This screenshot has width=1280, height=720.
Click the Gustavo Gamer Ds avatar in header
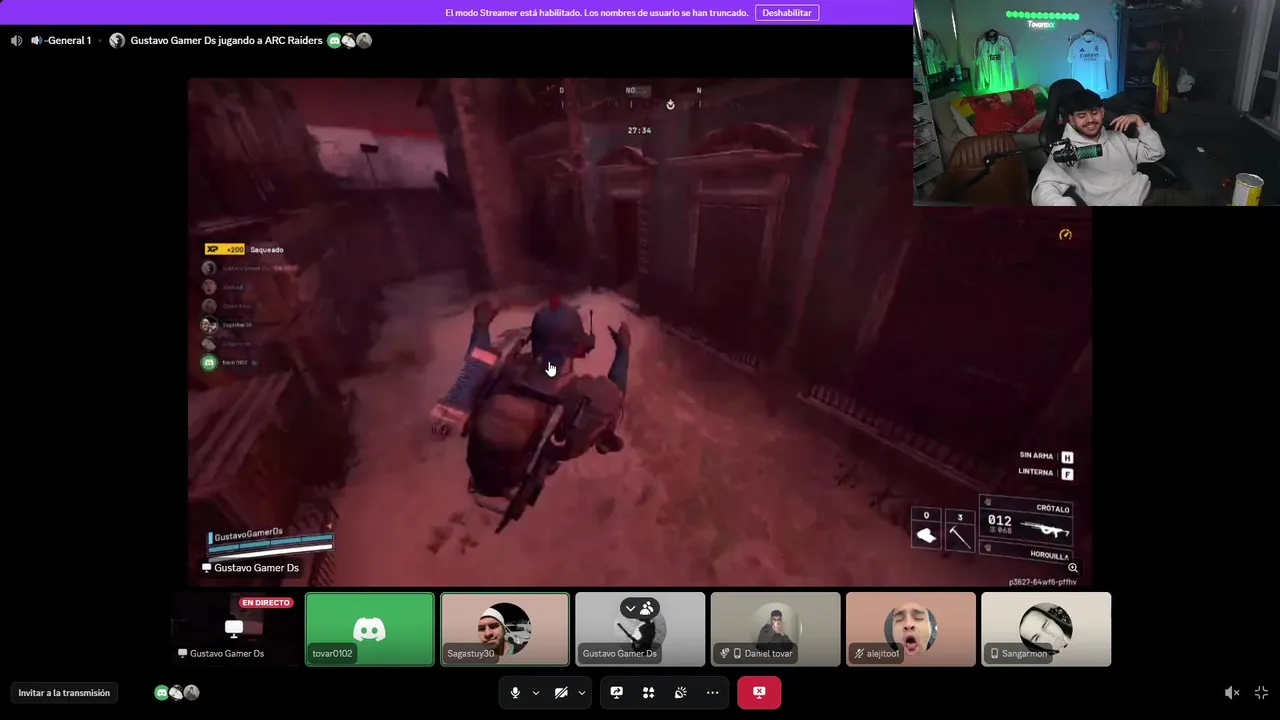tap(117, 41)
